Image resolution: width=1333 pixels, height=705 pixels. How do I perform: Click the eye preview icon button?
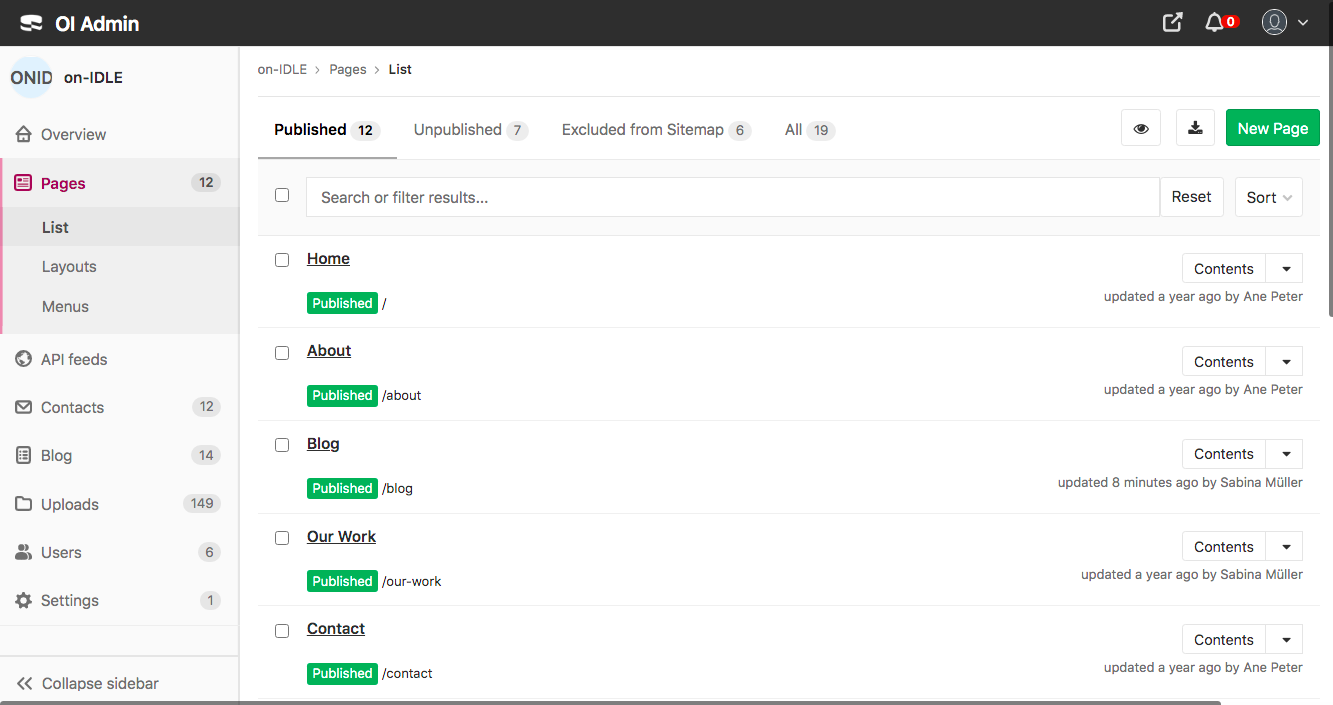(1141, 128)
